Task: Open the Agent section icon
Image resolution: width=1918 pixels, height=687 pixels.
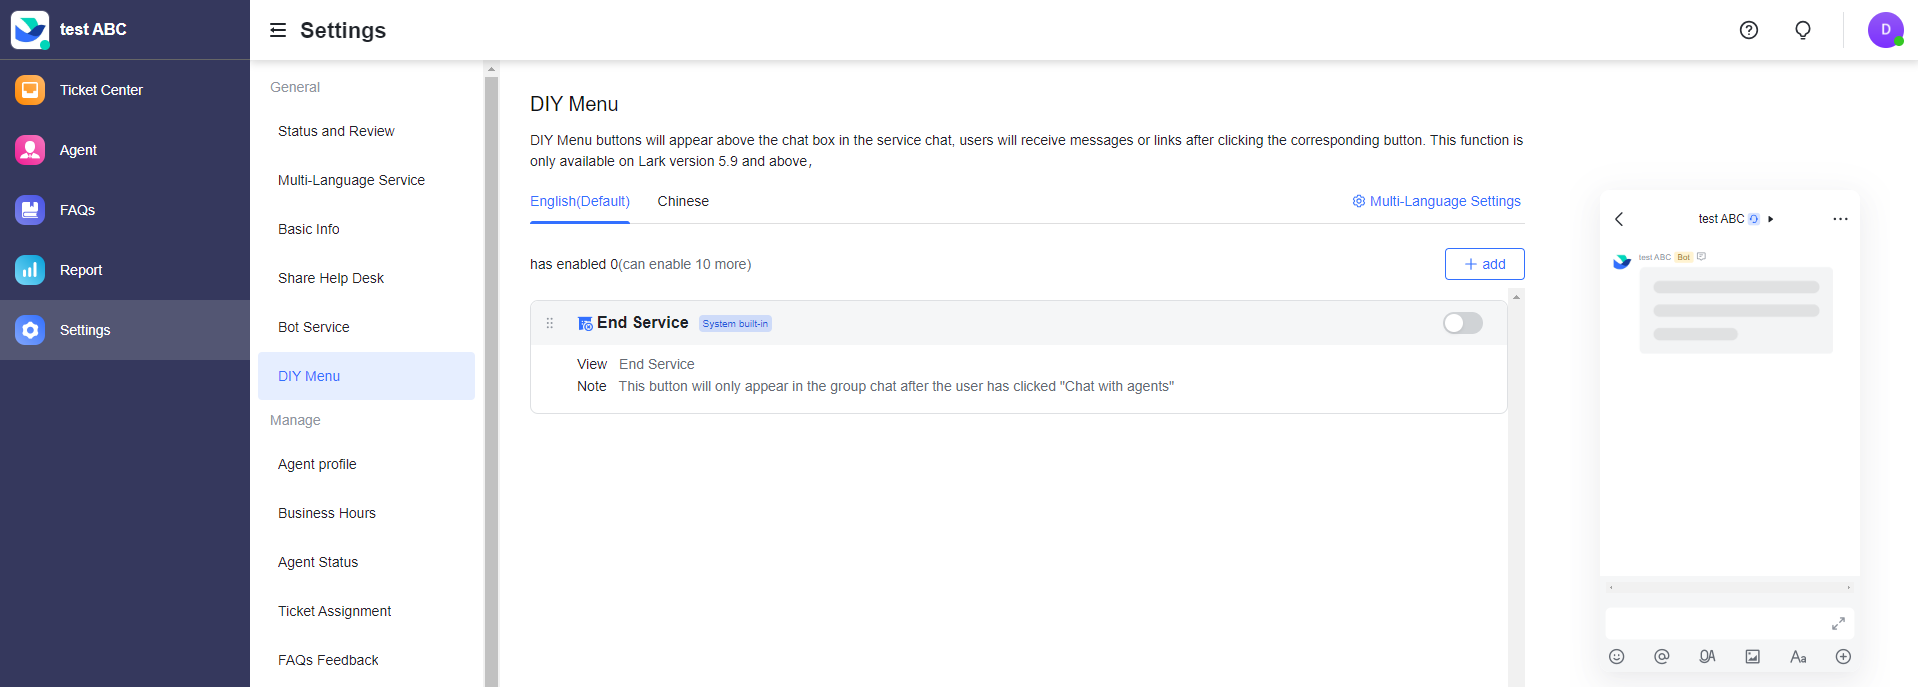Action: [30, 150]
